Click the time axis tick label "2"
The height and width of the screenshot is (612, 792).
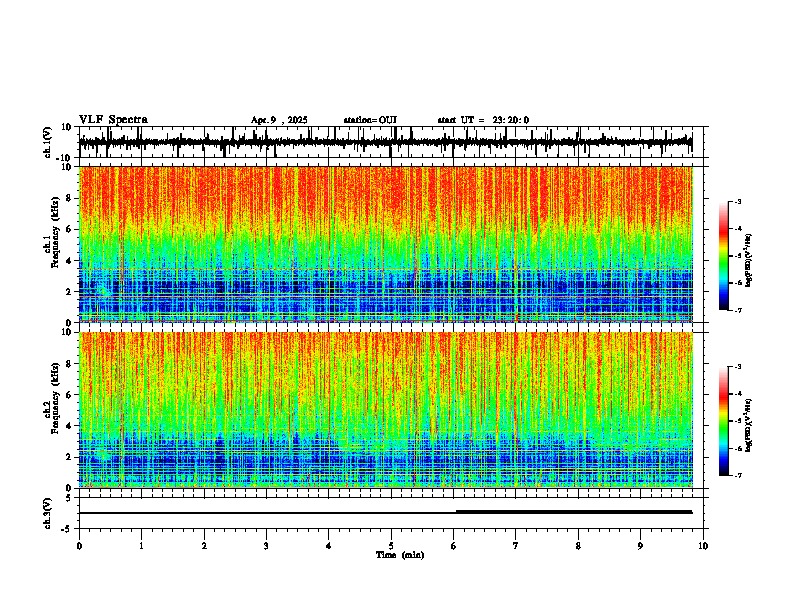[x=204, y=546]
